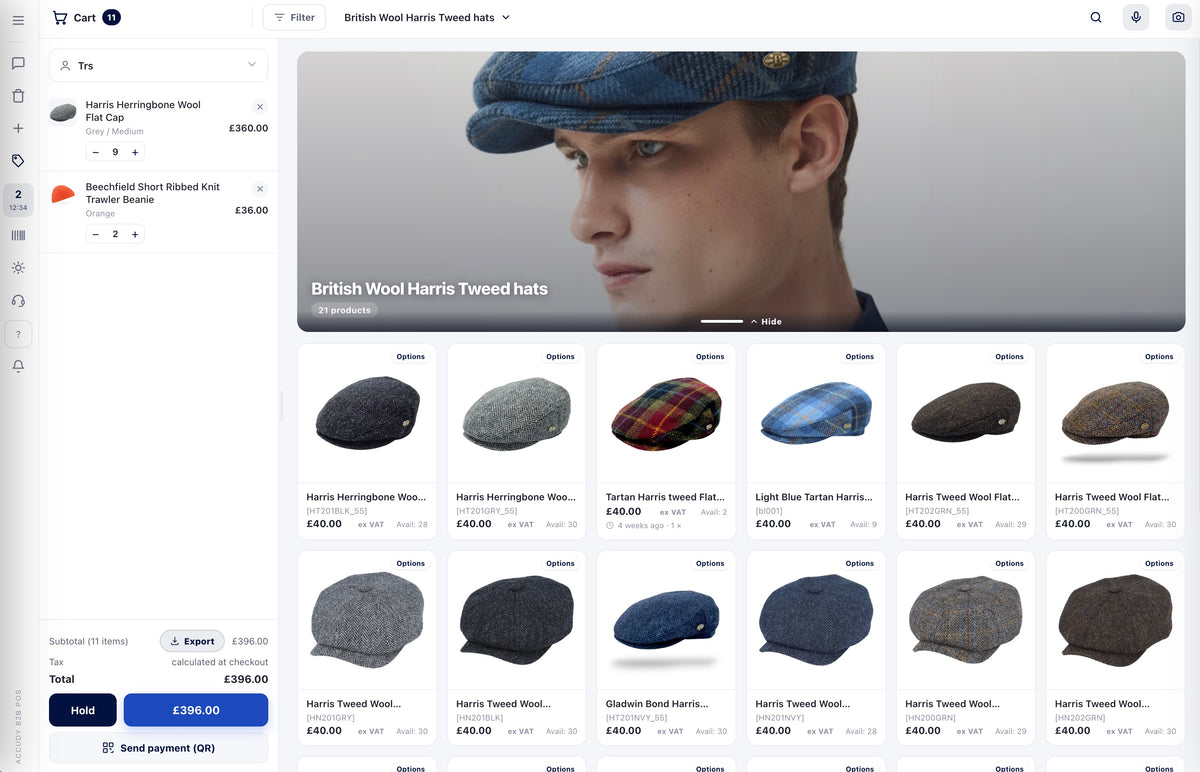Open the notifications bell icon

click(x=18, y=367)
